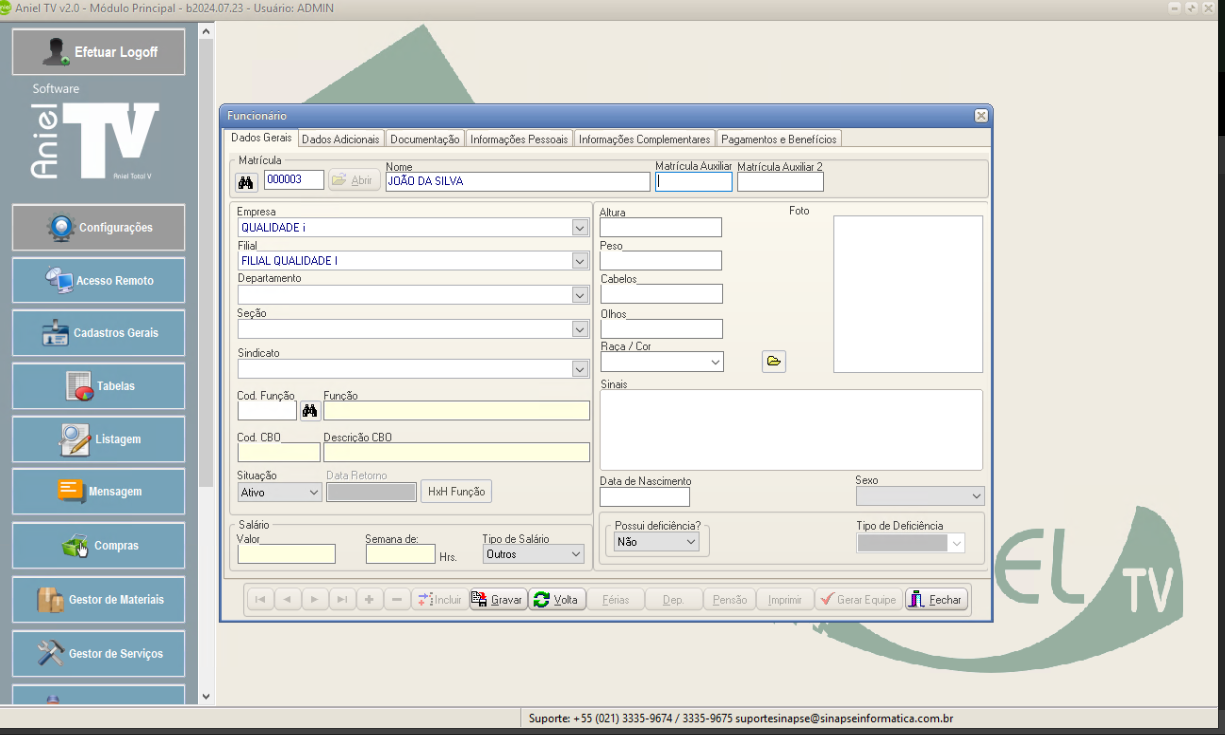Switch to the Documentação tab
The width and height of the screenshot is (1225, 735).
[x=425, y=139]
